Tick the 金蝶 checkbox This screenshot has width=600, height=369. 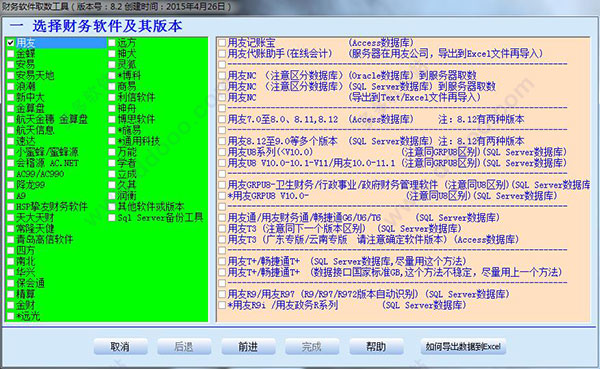11,54
